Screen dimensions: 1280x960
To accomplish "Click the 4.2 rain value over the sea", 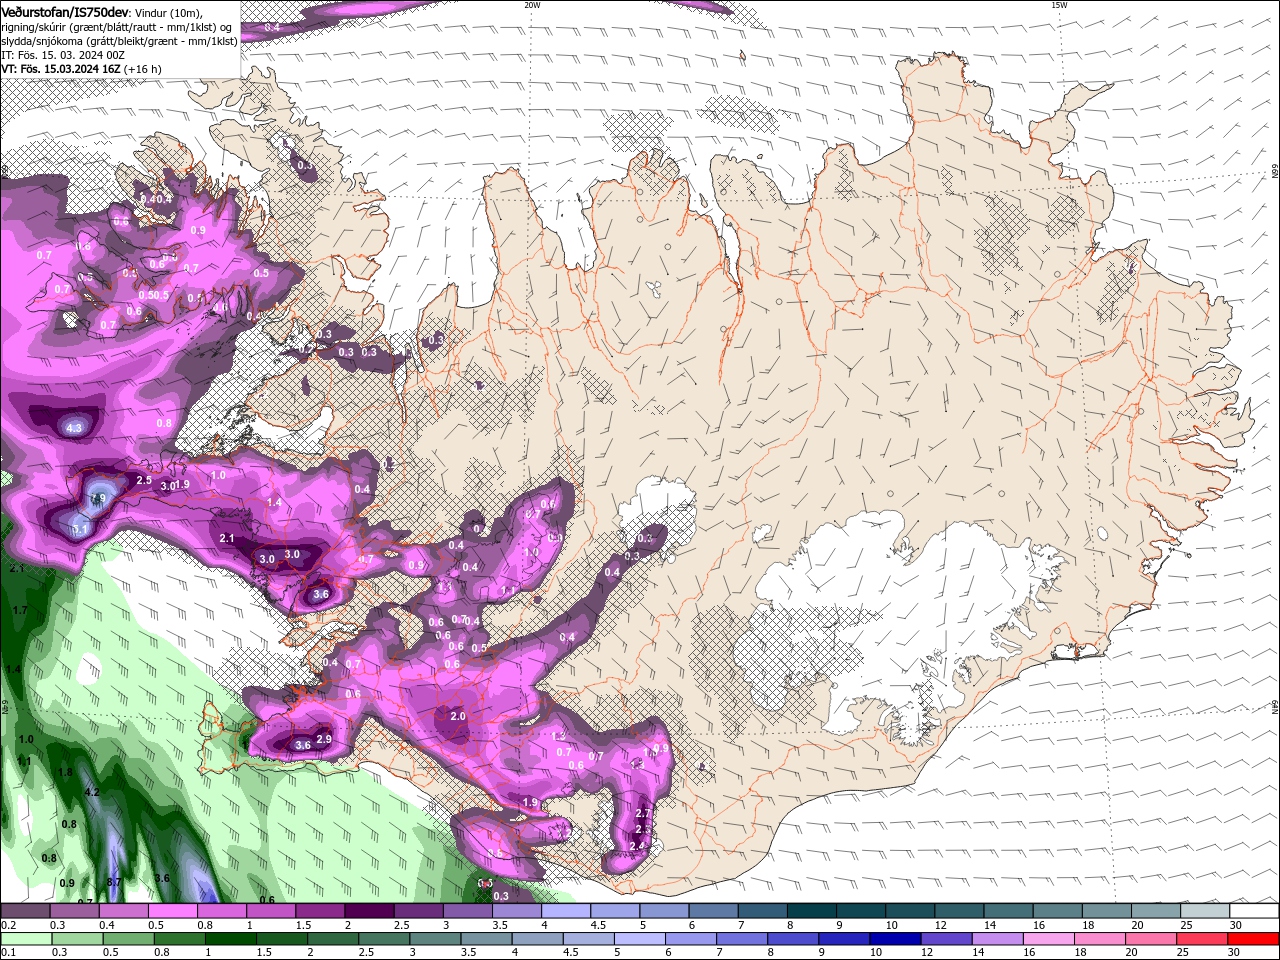I will pos(93,791).
